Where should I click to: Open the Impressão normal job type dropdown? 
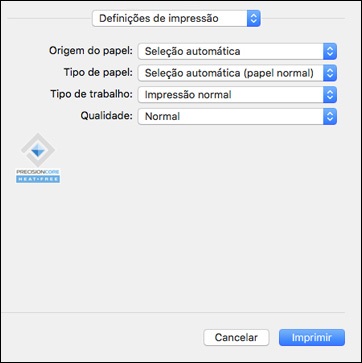pos(237,95)
